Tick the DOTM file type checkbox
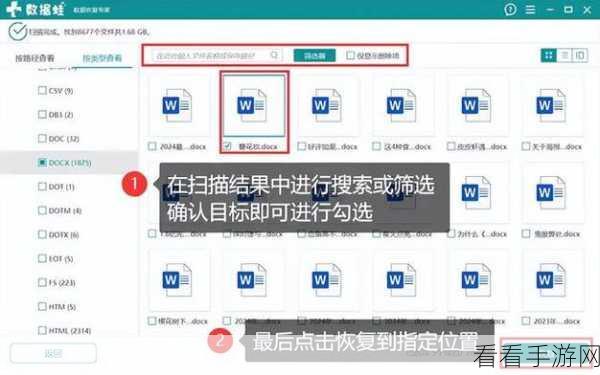 click(42, 210)
